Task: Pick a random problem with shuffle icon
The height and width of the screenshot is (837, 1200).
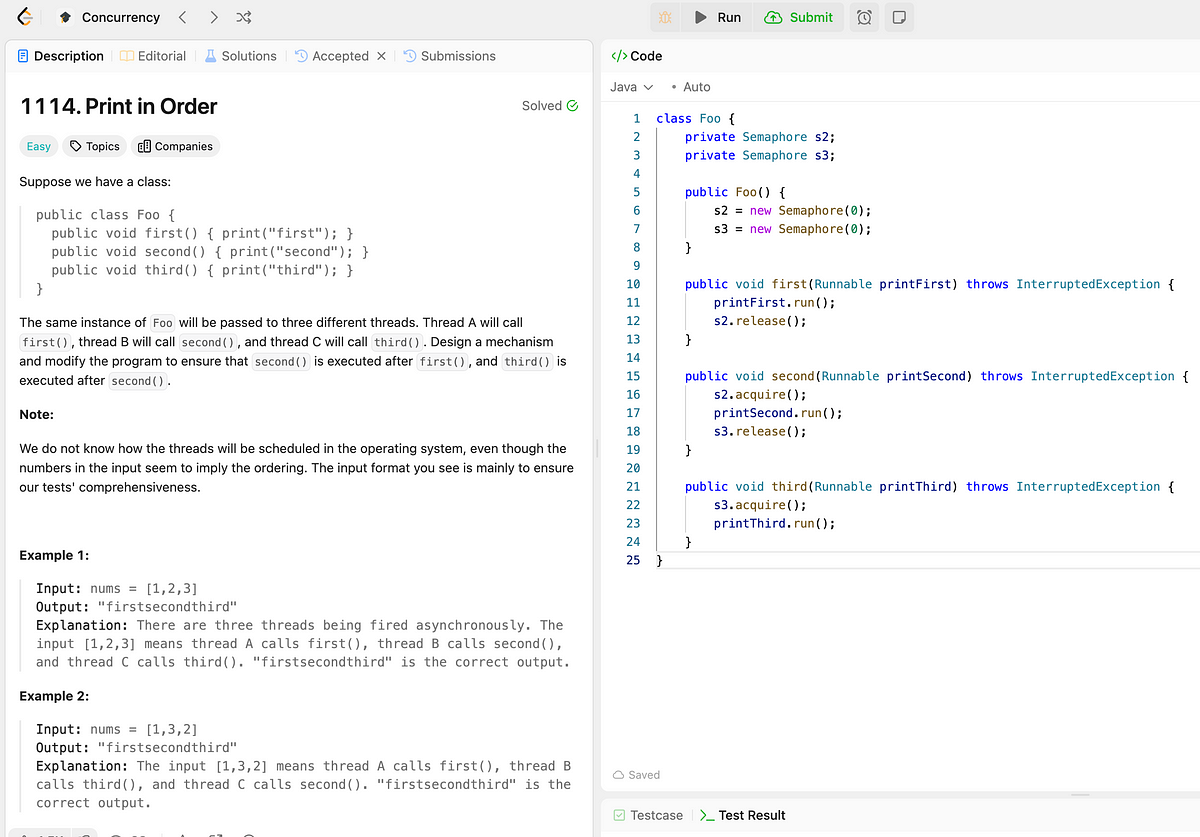Action: (x=244, y=17)
